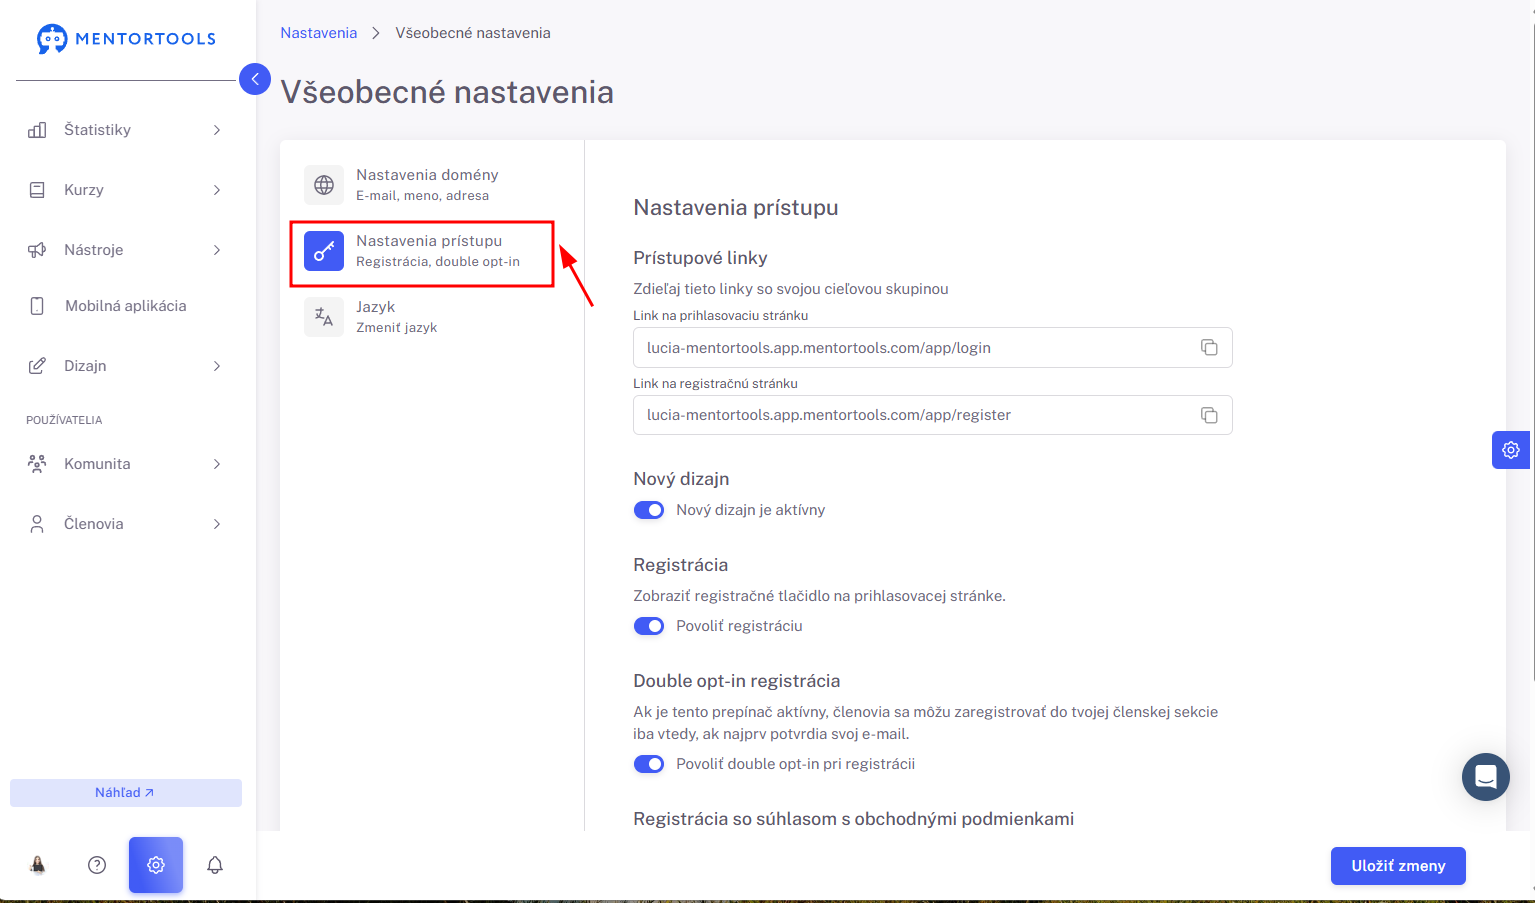Collapse the sidebar with blue arrow button
Screen dimensions: 1535x903
coord(255,78)
